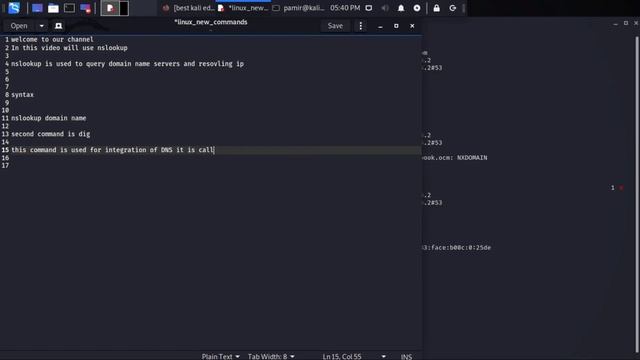Expand the Open recent files dropdown arrow
This screenshot has height=360, width=640.
point(41,26)
